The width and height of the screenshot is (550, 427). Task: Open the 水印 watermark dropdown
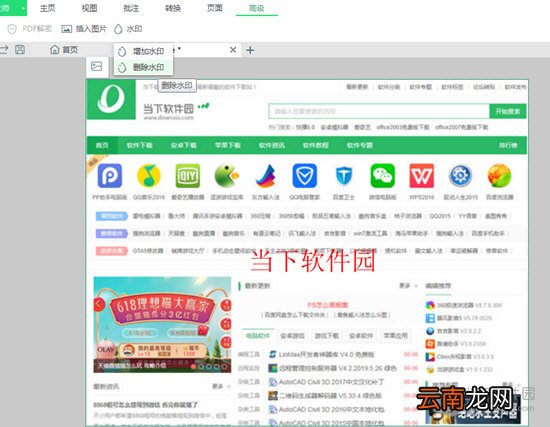[x=128, y=29]
